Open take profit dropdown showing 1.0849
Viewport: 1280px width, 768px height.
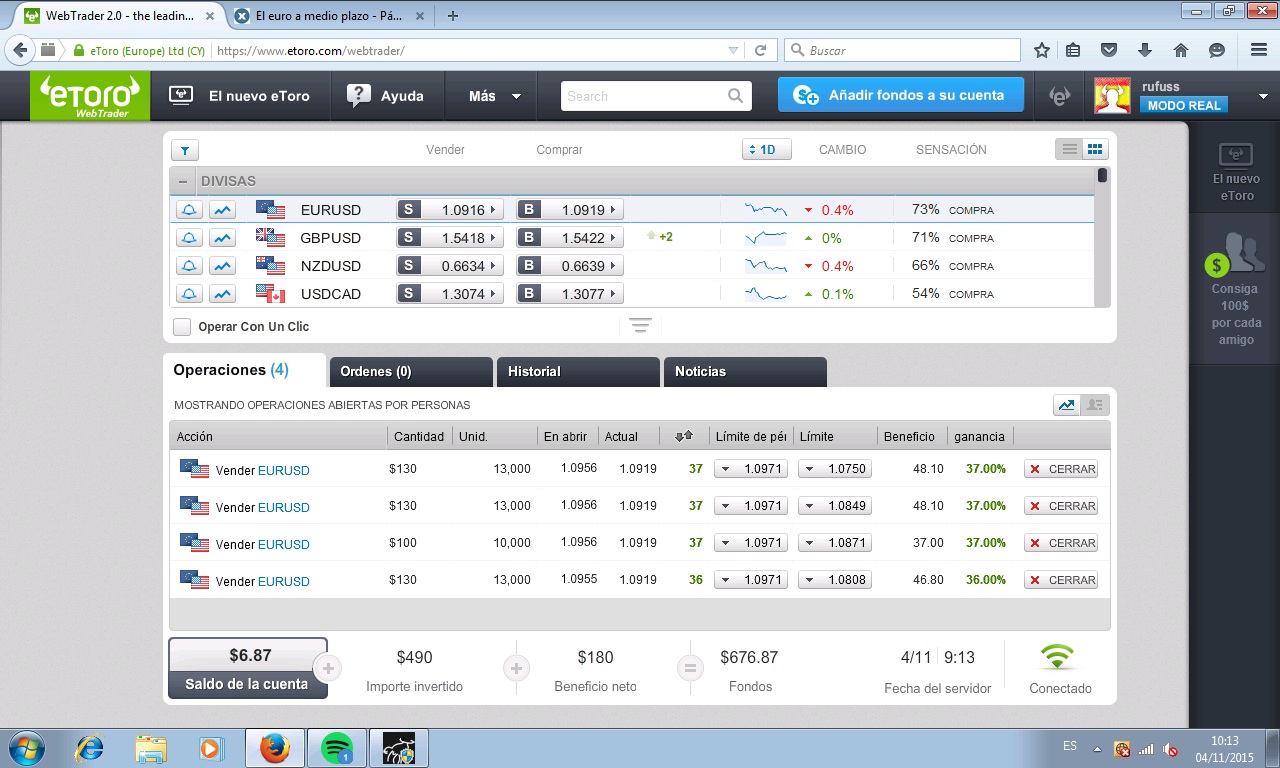(835, 506)
